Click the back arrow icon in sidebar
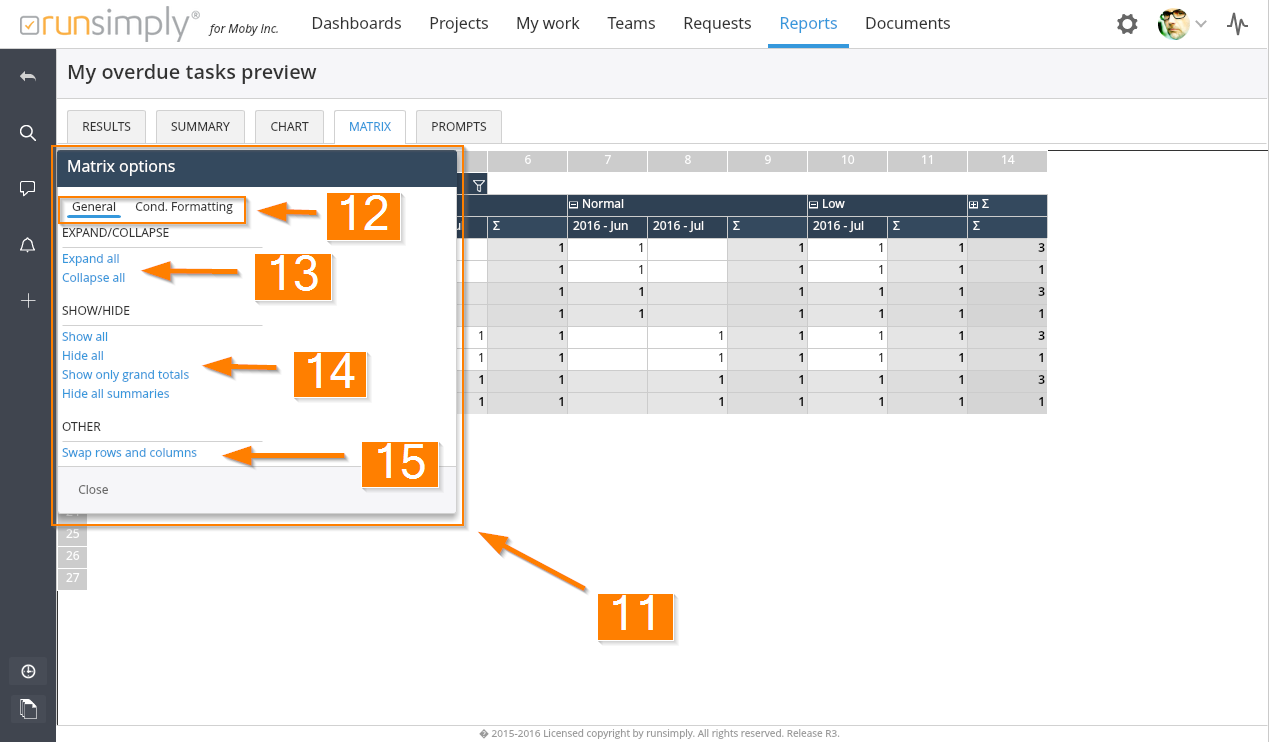This screenshot has width=1269, height=742. click(28, 77)
